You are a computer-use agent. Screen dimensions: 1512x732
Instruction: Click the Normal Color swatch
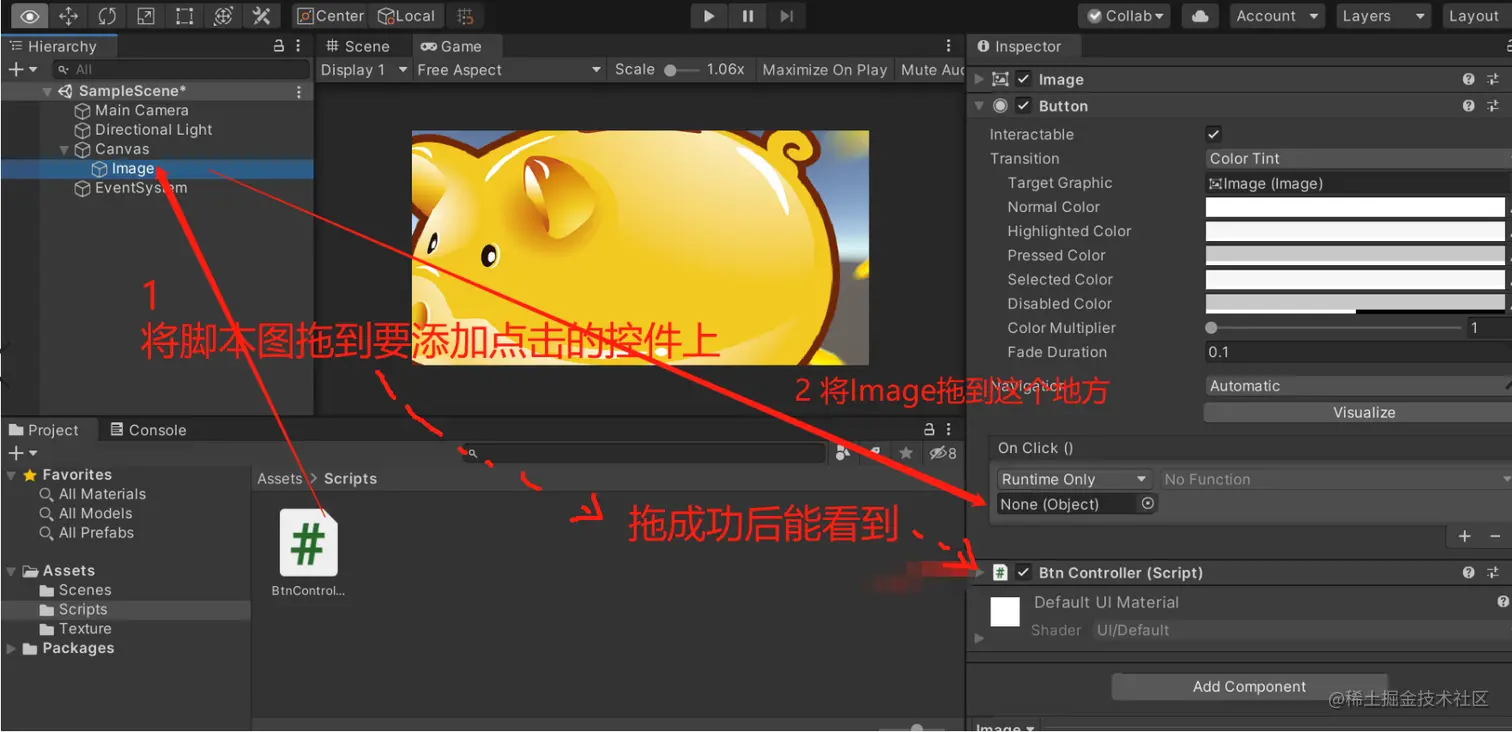coord(1355,207)
